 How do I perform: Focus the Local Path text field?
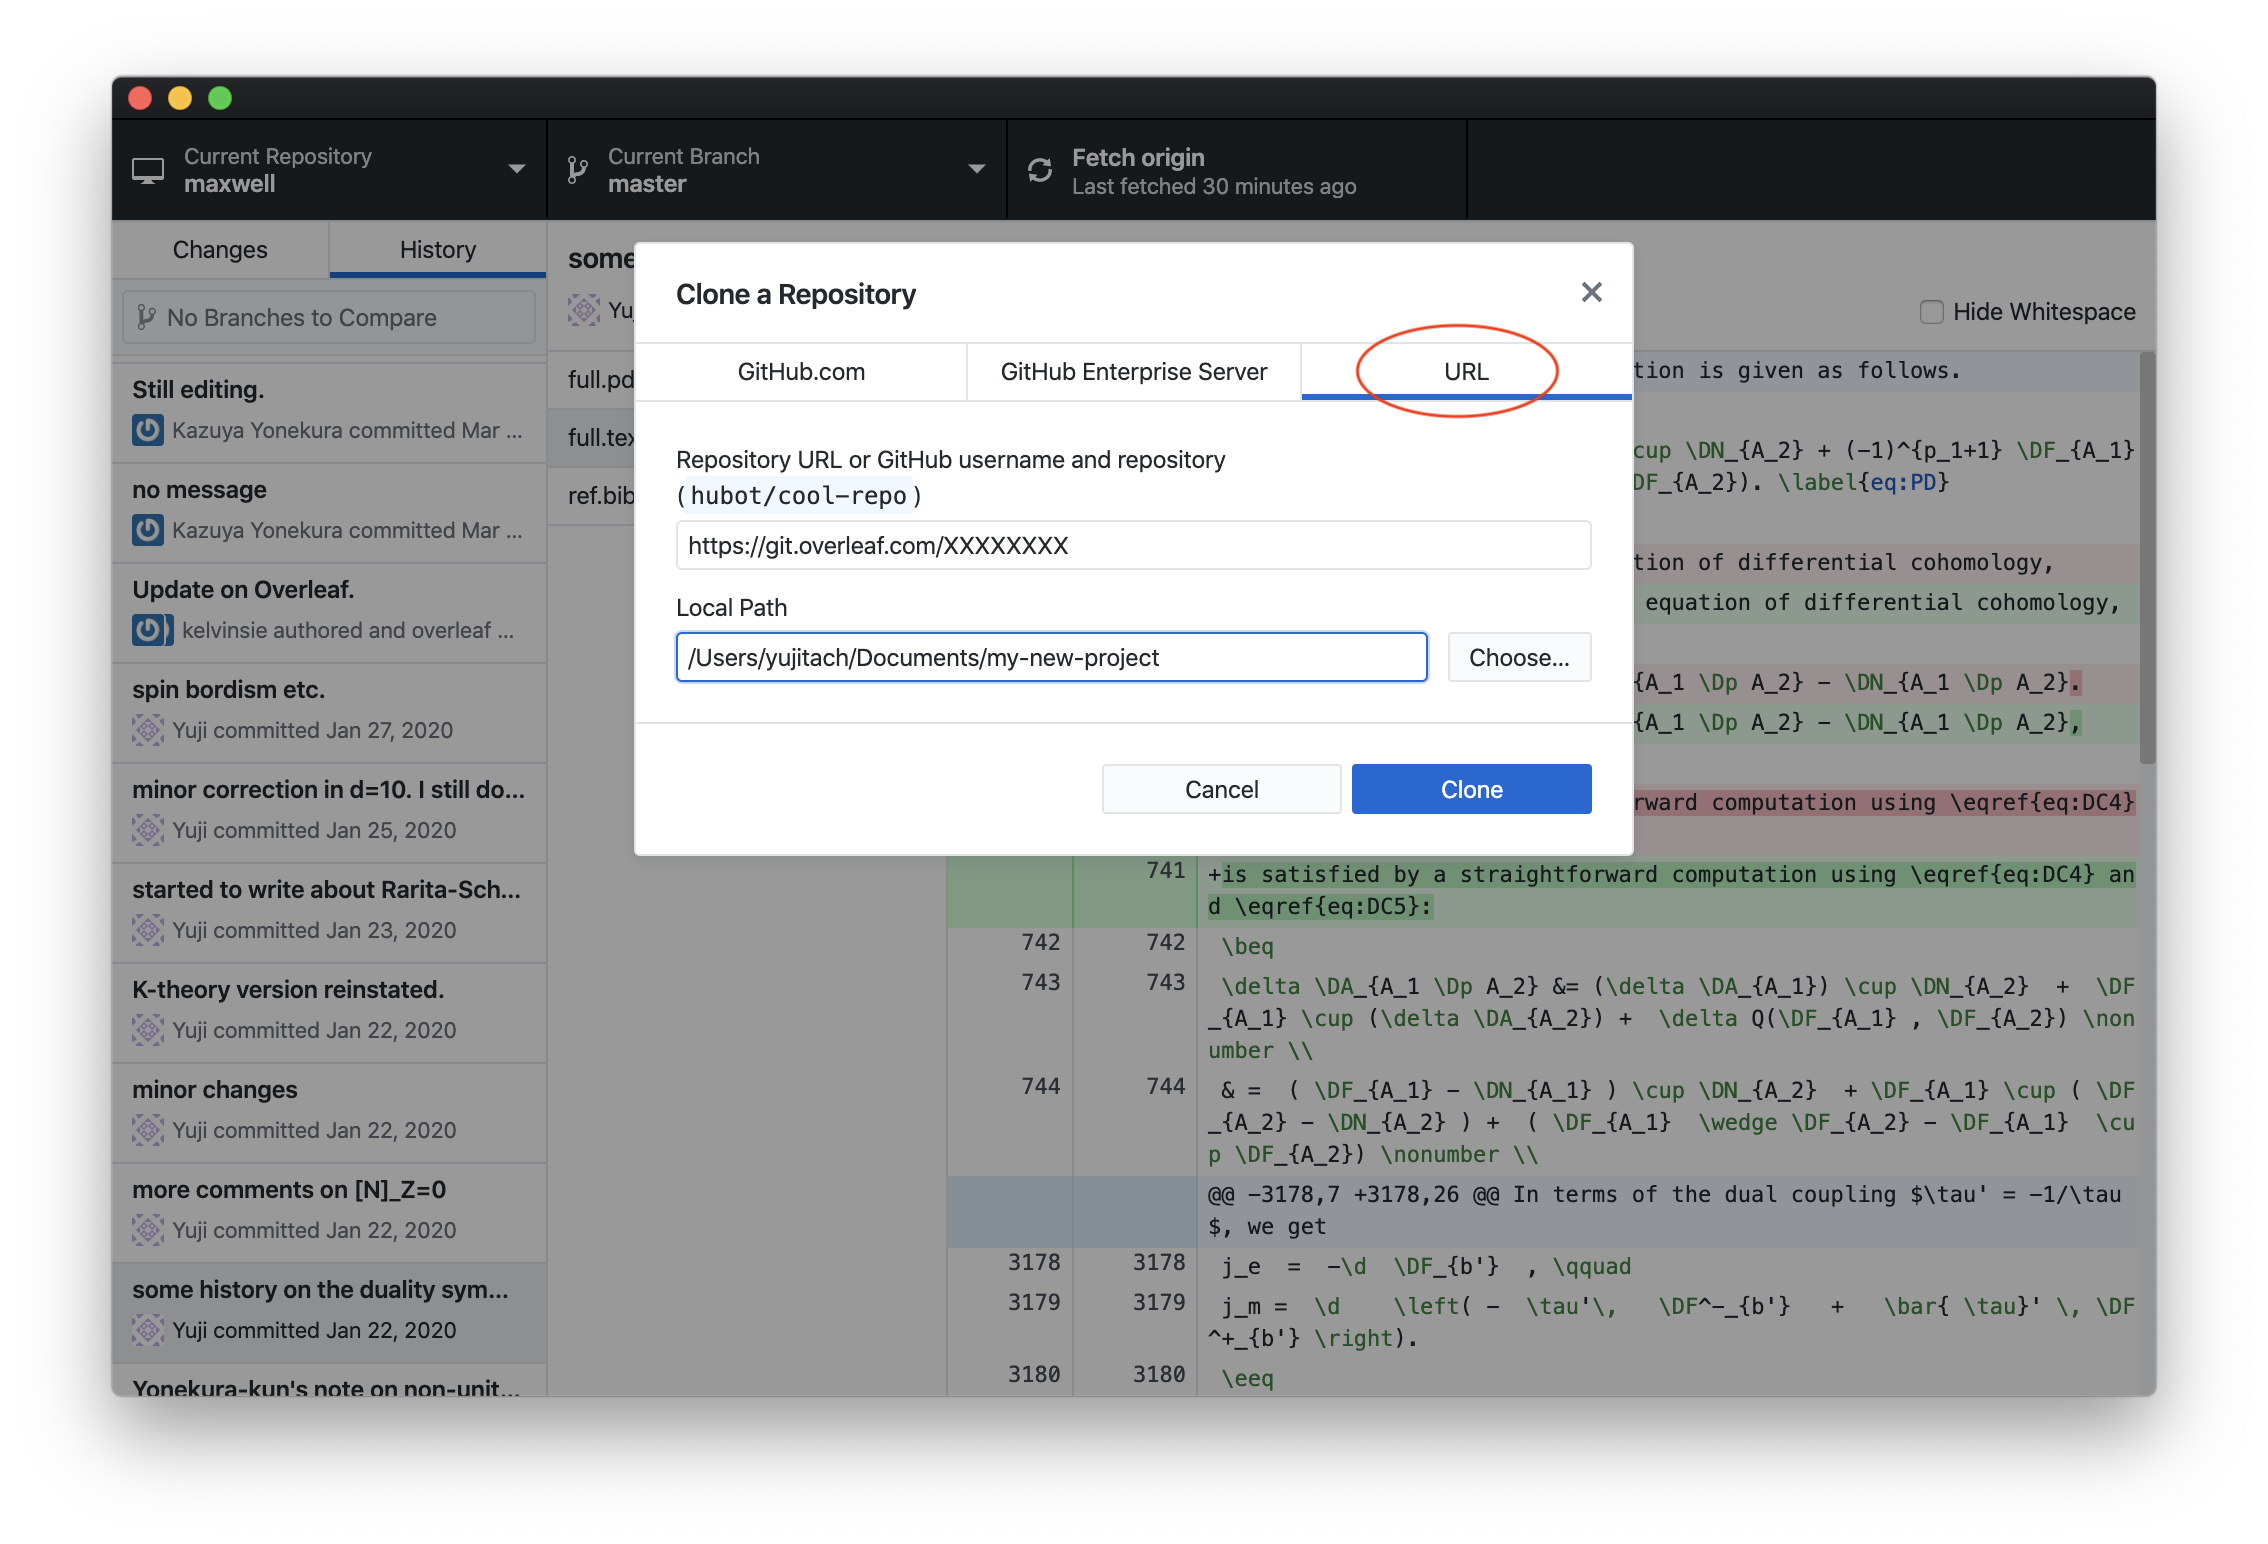tap(1051, 657)
